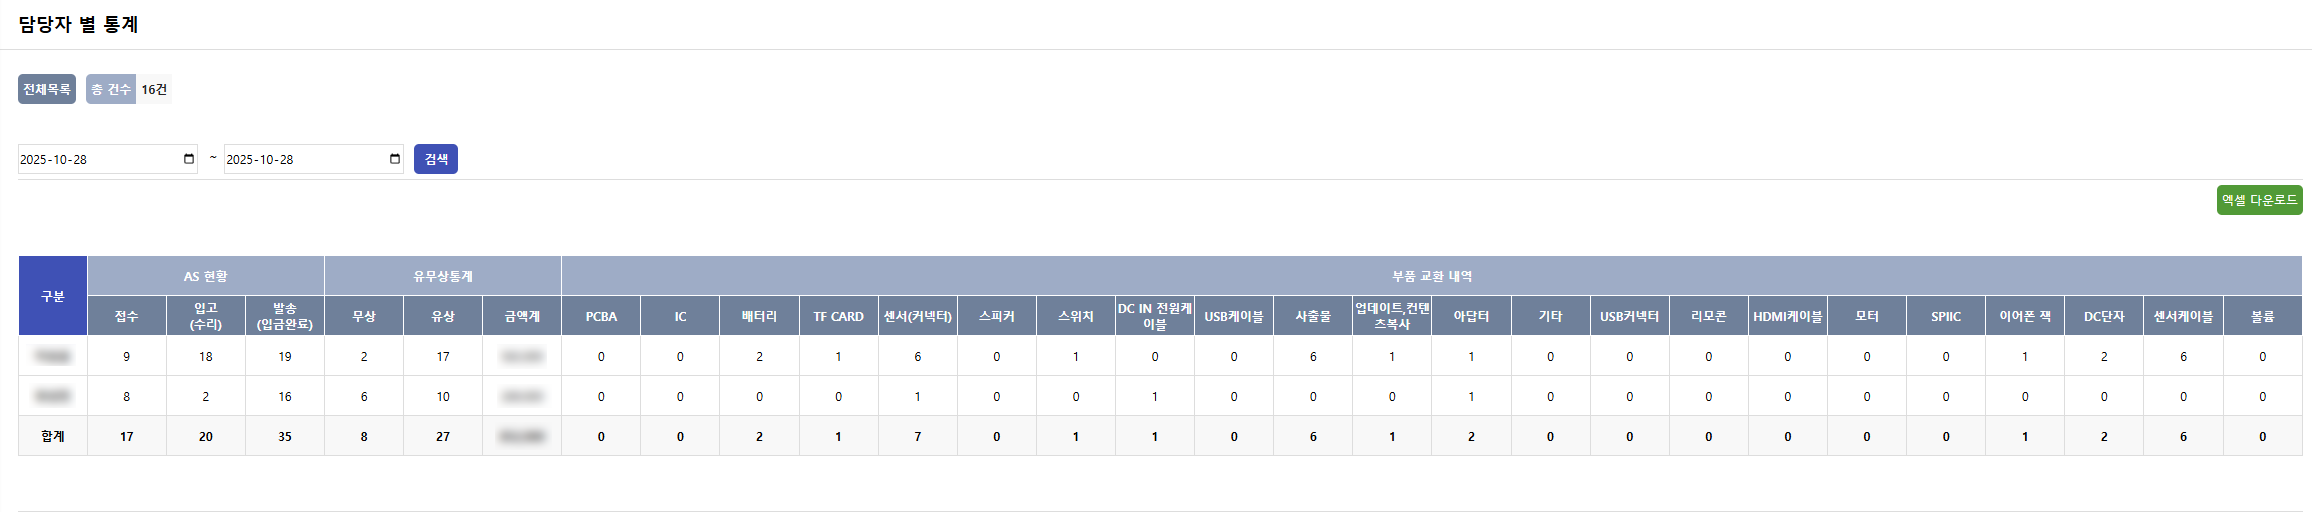Viewport: 2312px width, 512px height.
Task: Select the TF CARD column header
Action: coord(838,316)
